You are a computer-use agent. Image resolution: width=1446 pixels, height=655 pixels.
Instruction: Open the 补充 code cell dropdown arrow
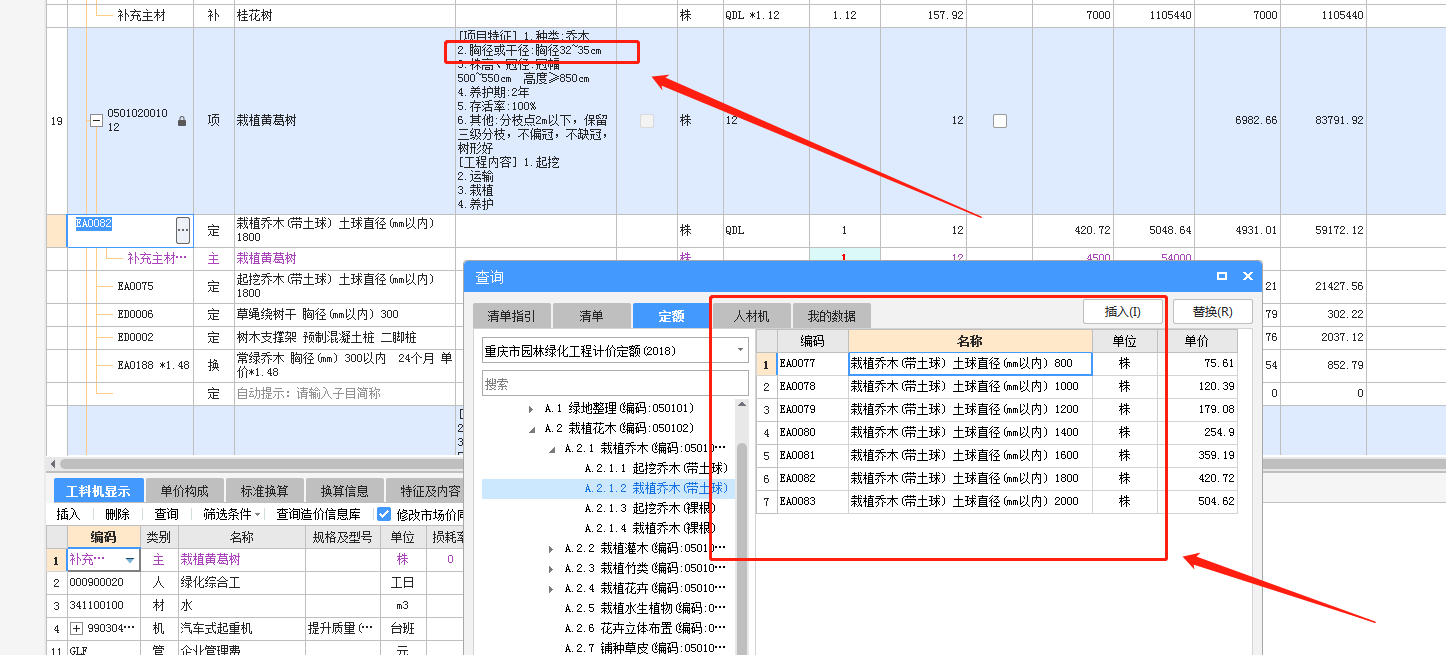point(129,560)
